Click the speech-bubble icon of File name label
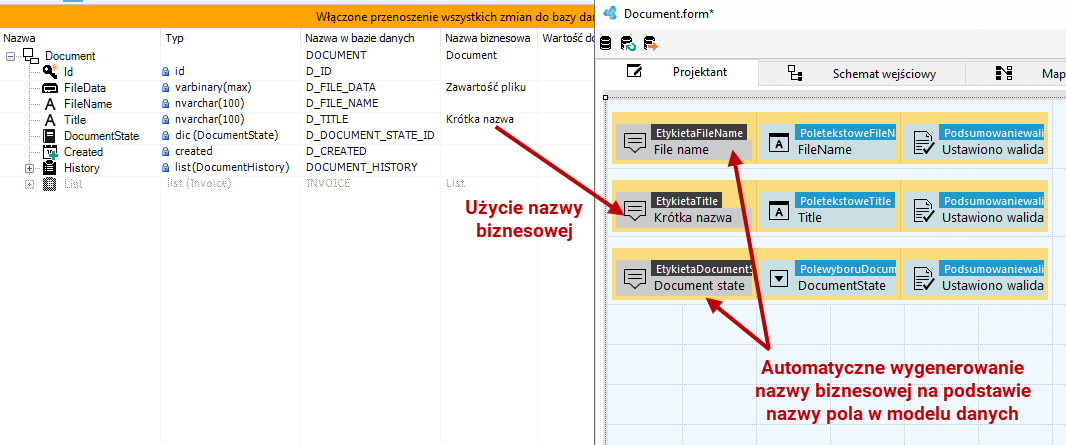Screen dimensions: 1066x445 point(634,143)
